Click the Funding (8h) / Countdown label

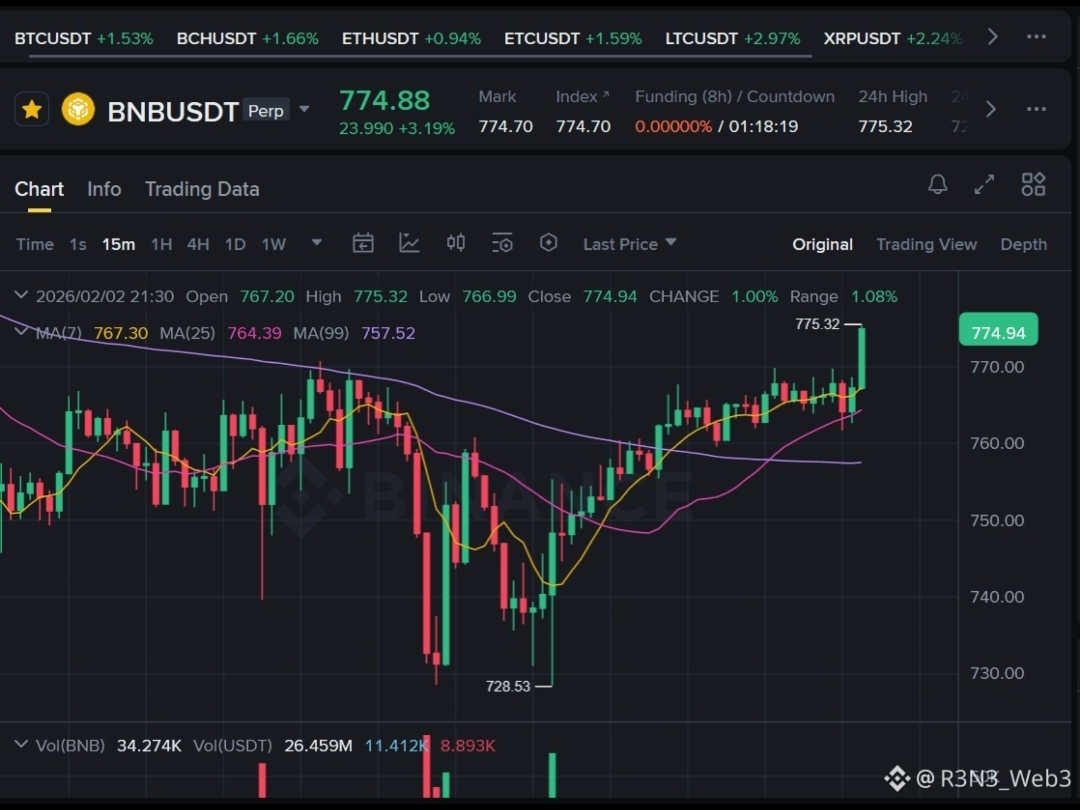point(734,97)
